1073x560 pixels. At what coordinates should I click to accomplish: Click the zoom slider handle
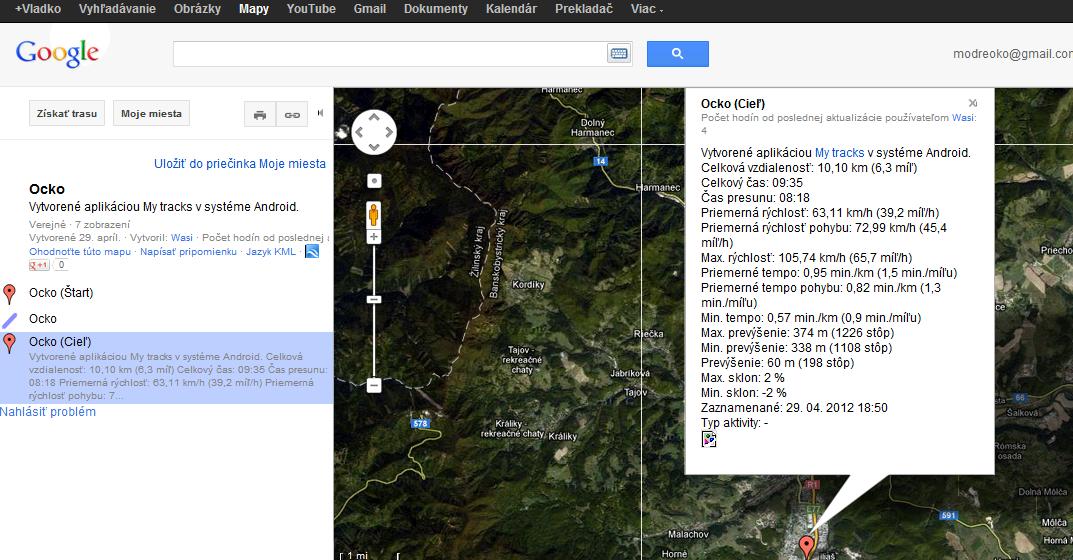coord(374,300)
